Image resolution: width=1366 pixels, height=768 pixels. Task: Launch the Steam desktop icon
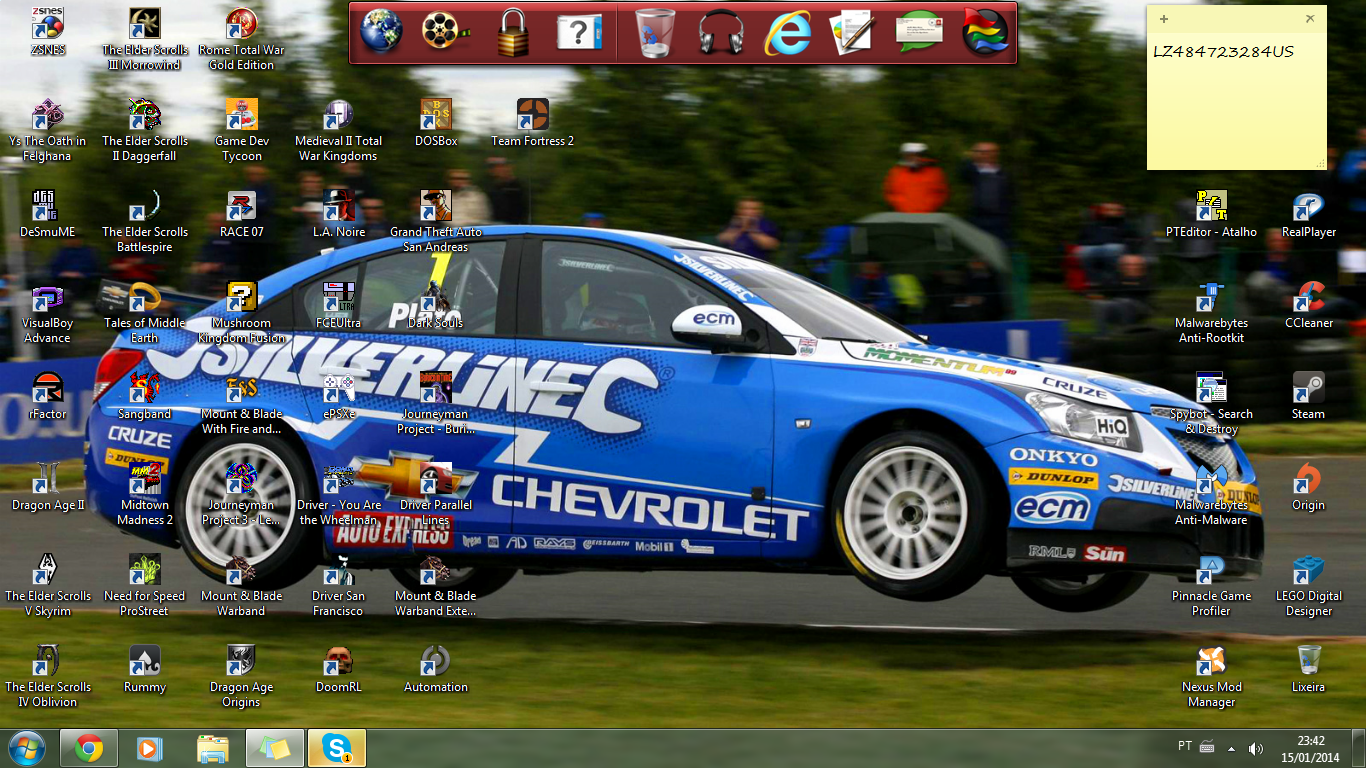point(1309,396)
